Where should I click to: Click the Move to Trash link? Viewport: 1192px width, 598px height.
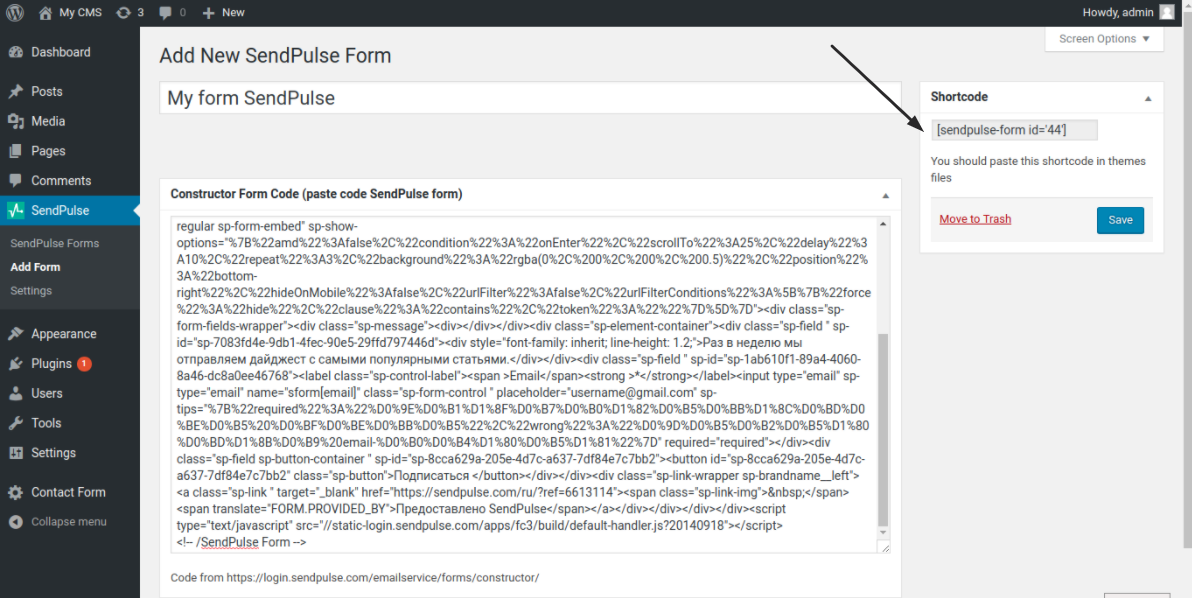pos(975,219)
